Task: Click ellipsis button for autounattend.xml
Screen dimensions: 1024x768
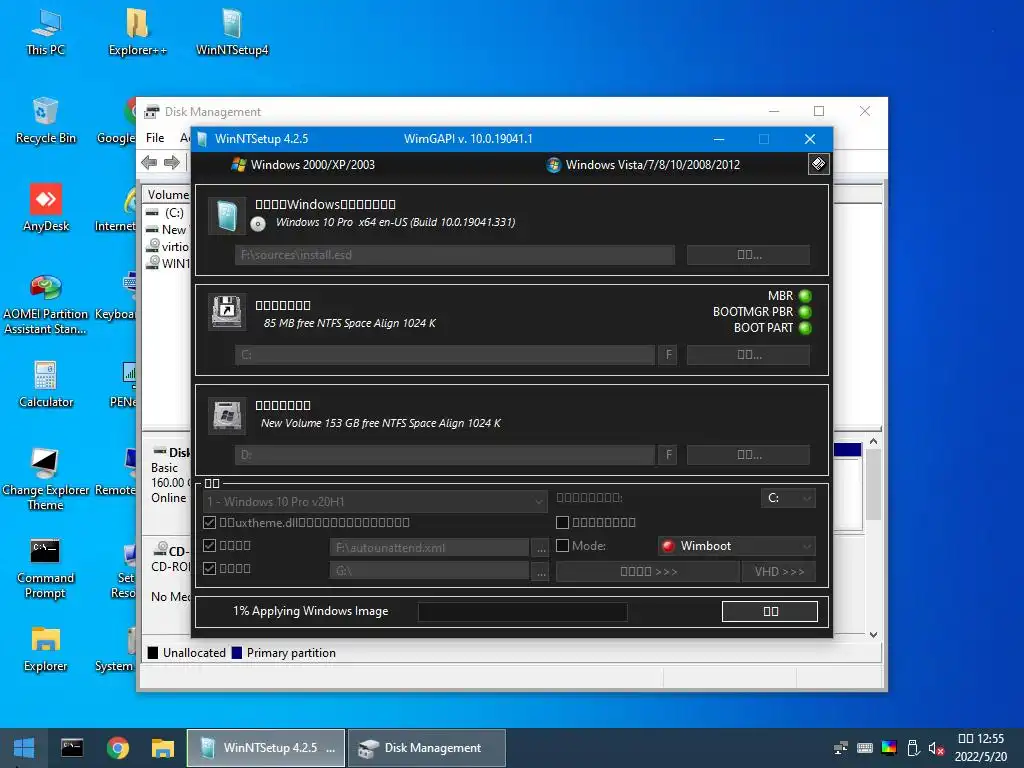Action: tap(541, 548)
